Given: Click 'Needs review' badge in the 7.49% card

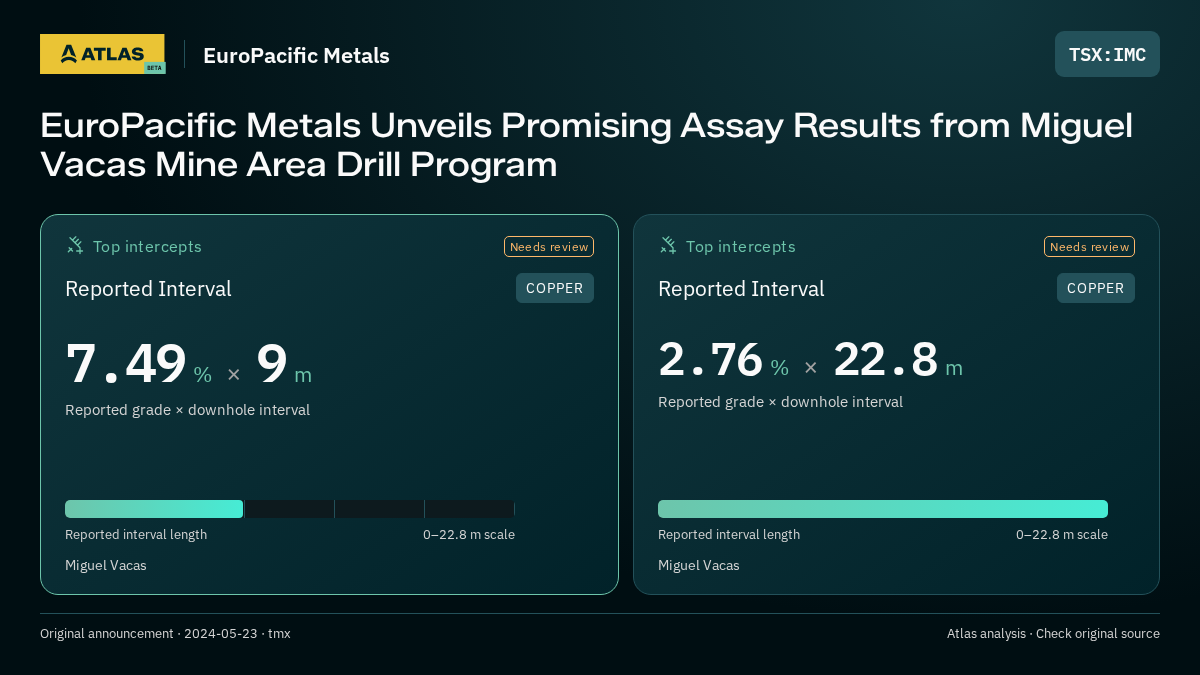Looking at the screenshot, I should pos(549,247).
